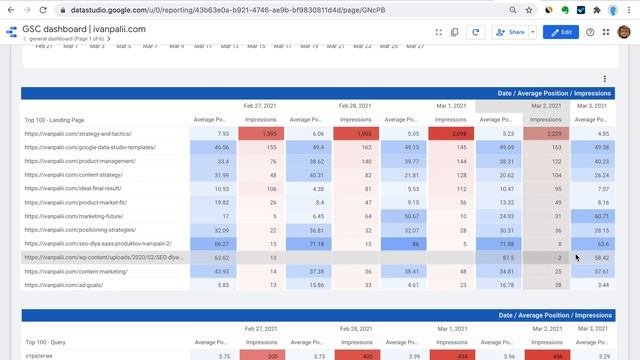The height and width of the screenshot is (360, 640).
Task: Open the Google apps grid icon
Action: (x=606, y=32)
